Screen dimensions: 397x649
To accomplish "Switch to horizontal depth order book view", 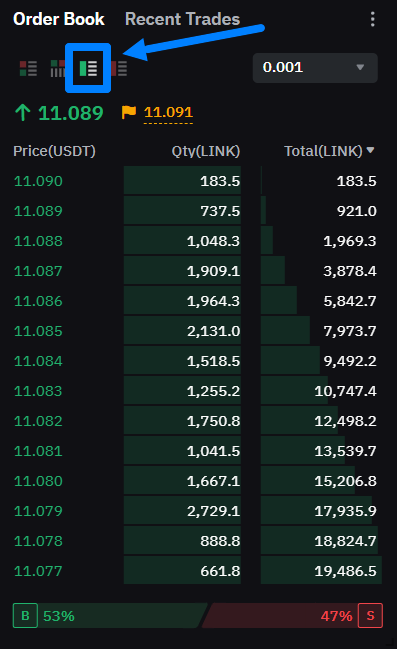I will [x=58, y=68].
